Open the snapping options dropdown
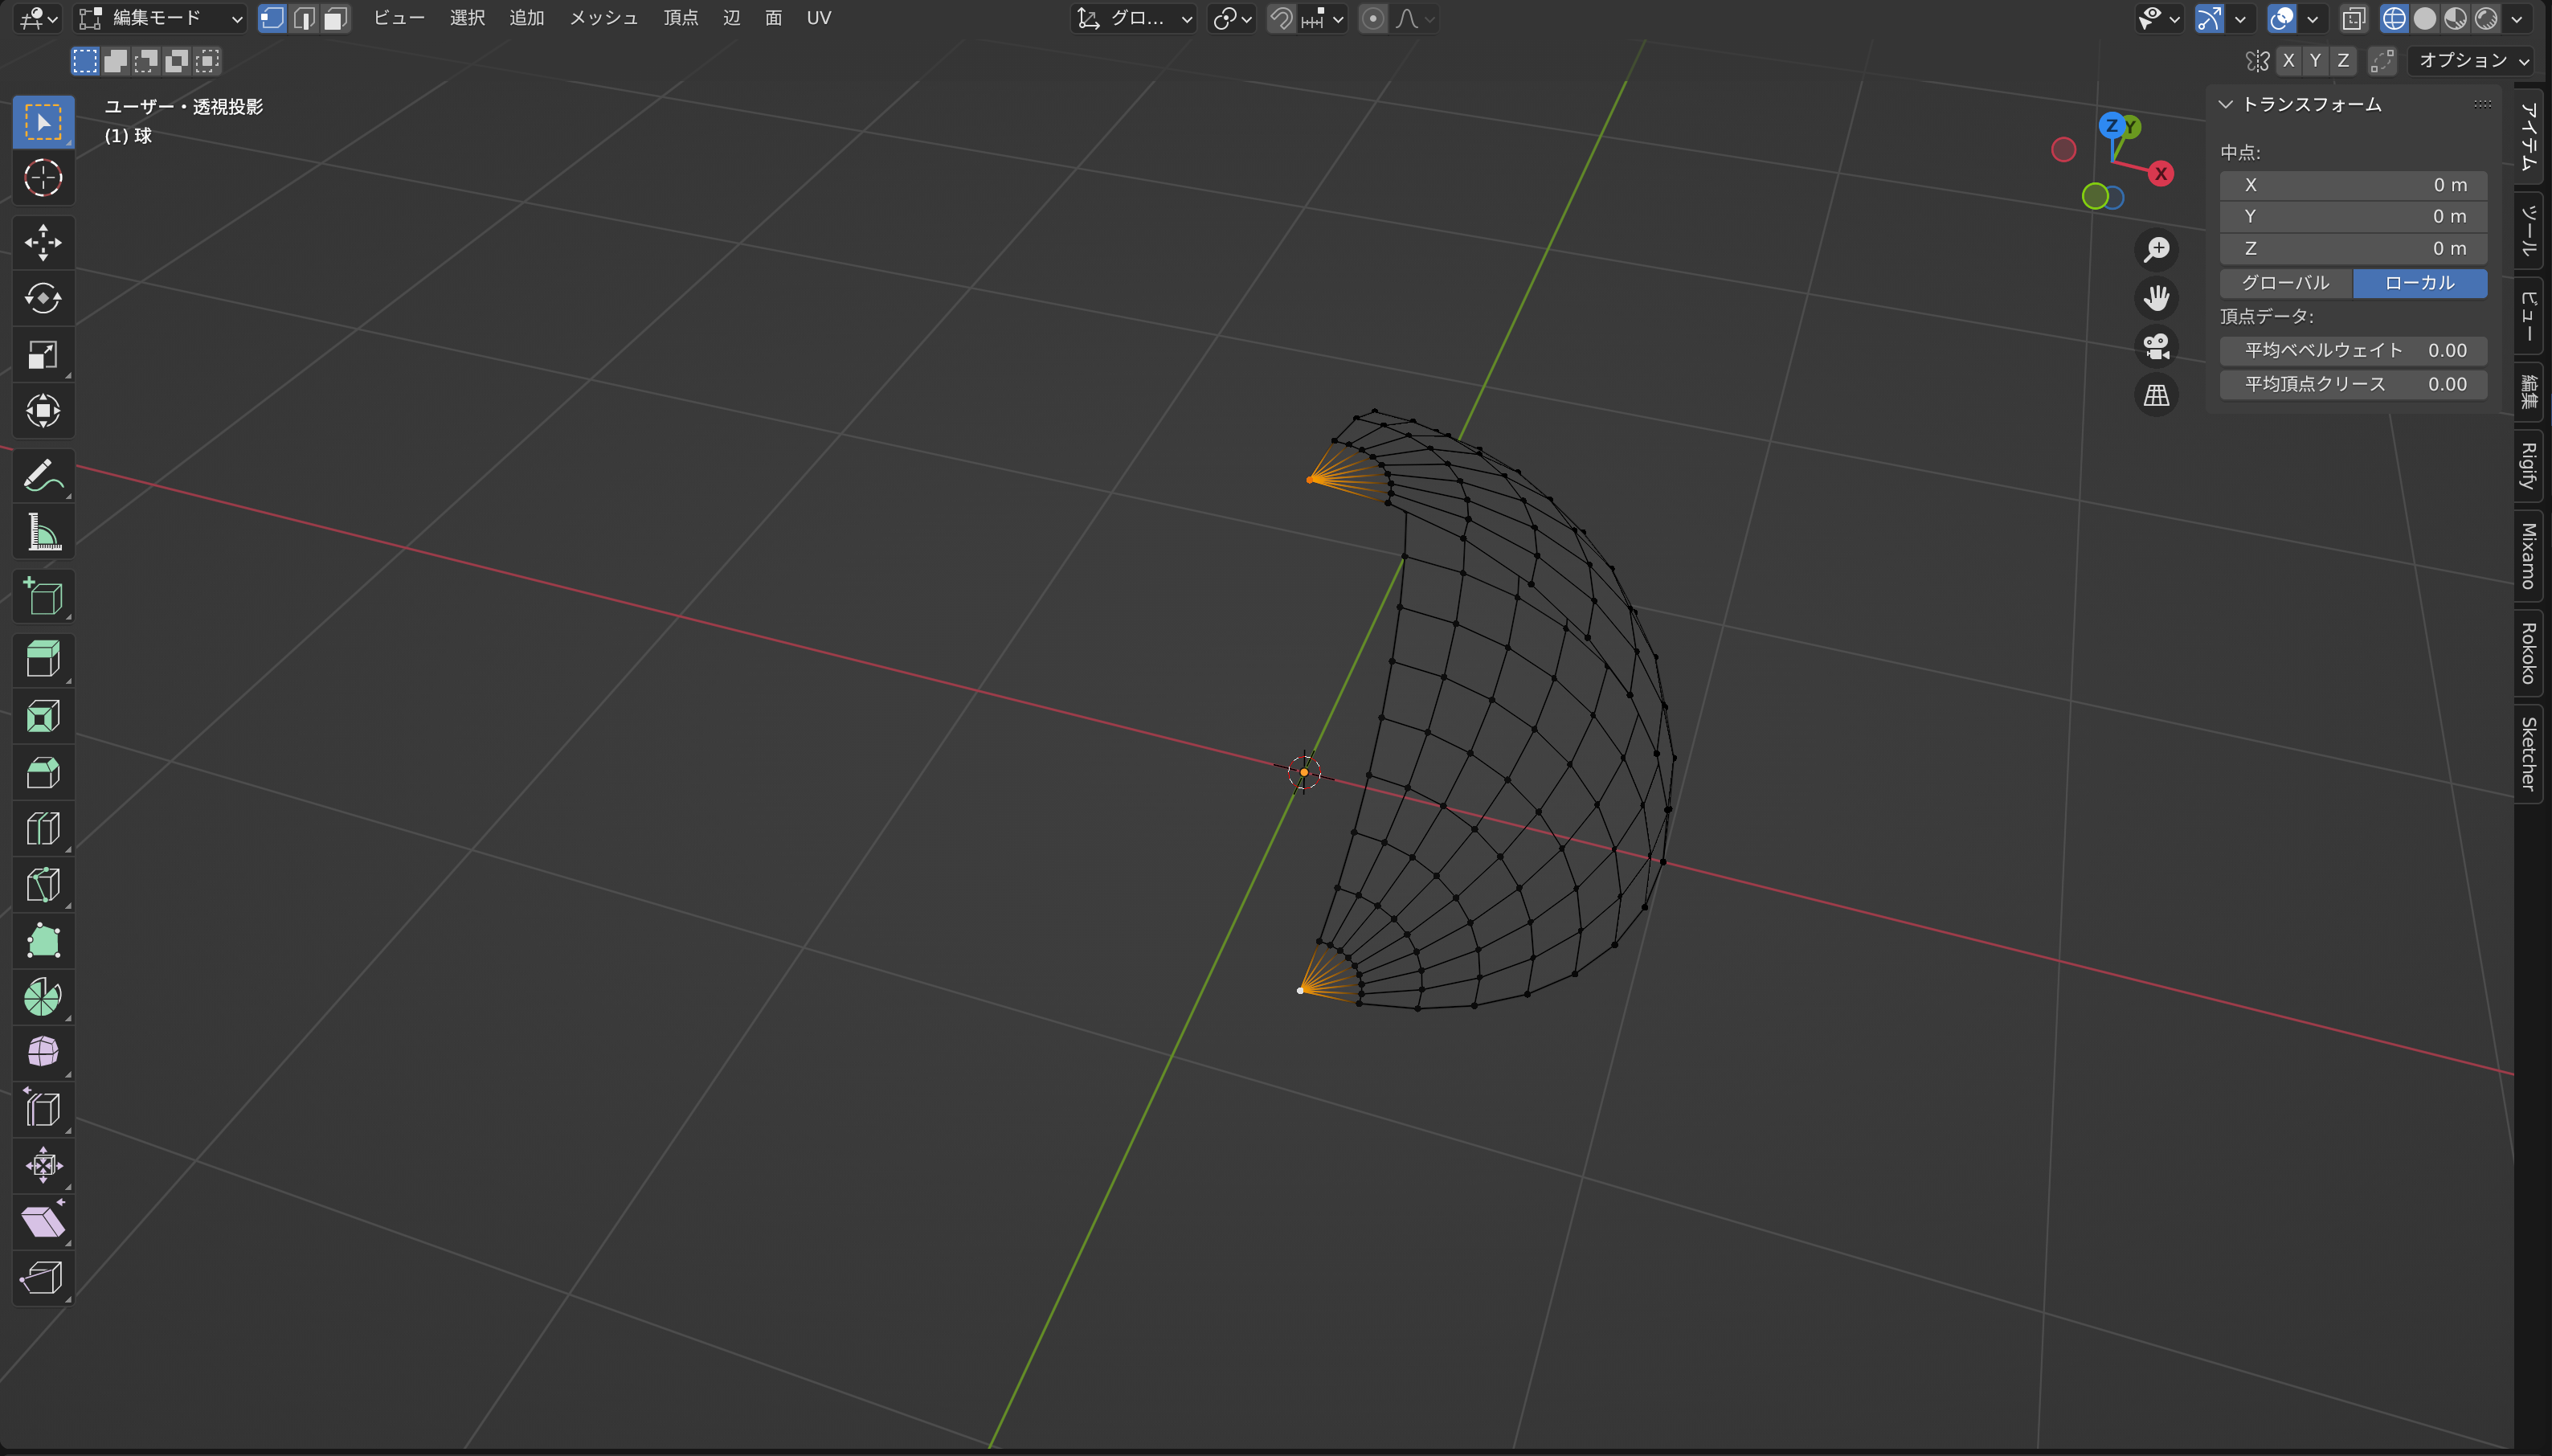The image size is (2552, 1456). click(x=1323, y=18)
